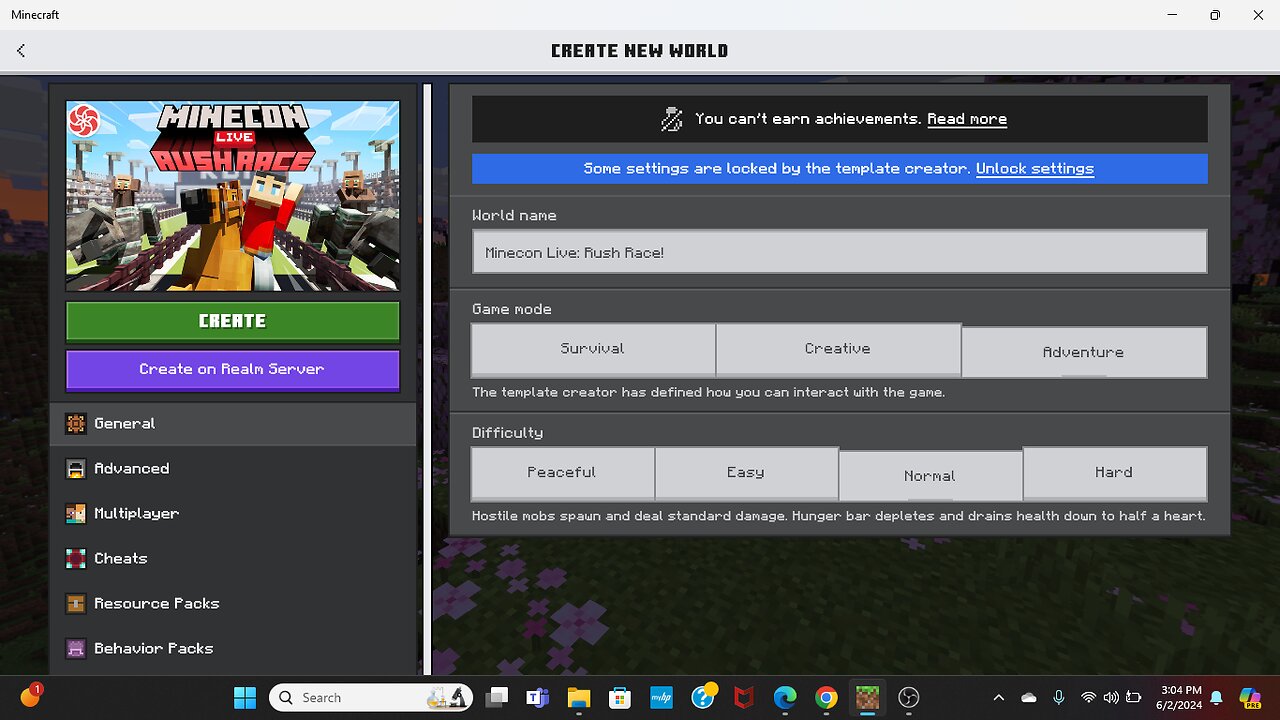1280x720 pixels.
Task: Click the Minecon Live Rush Race thumbnail
Action: [233, 196]
